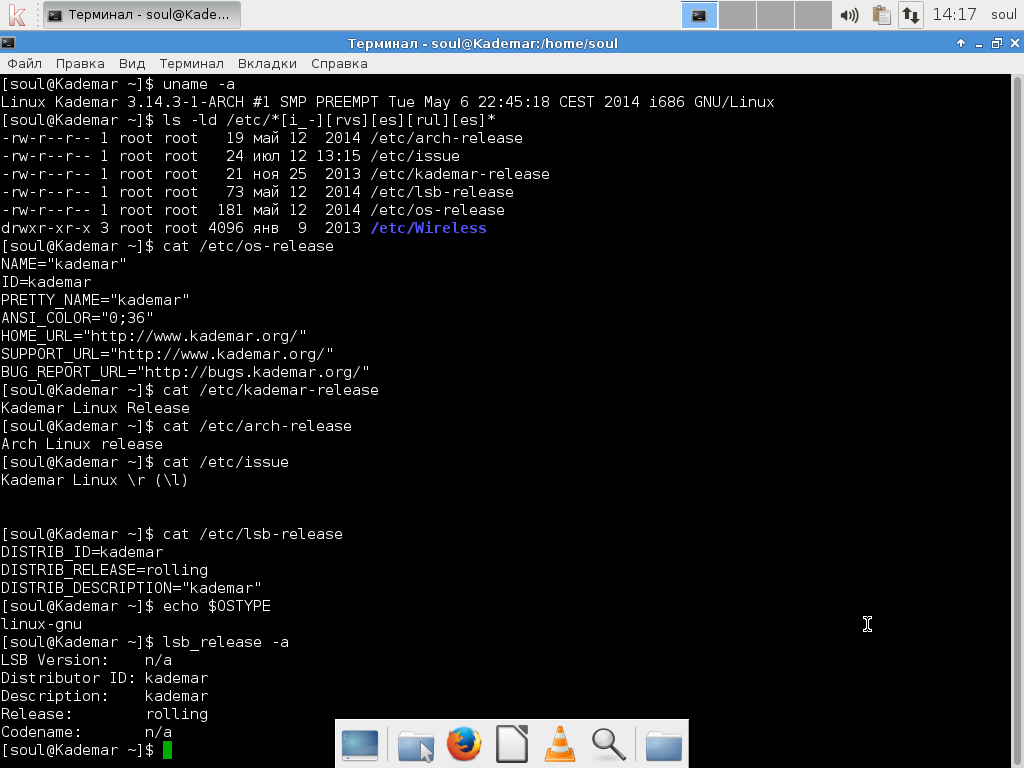The height and width of the screenshot is (768, 1024).
Task: Open the network connection tray icon
Action: (910, 15)
